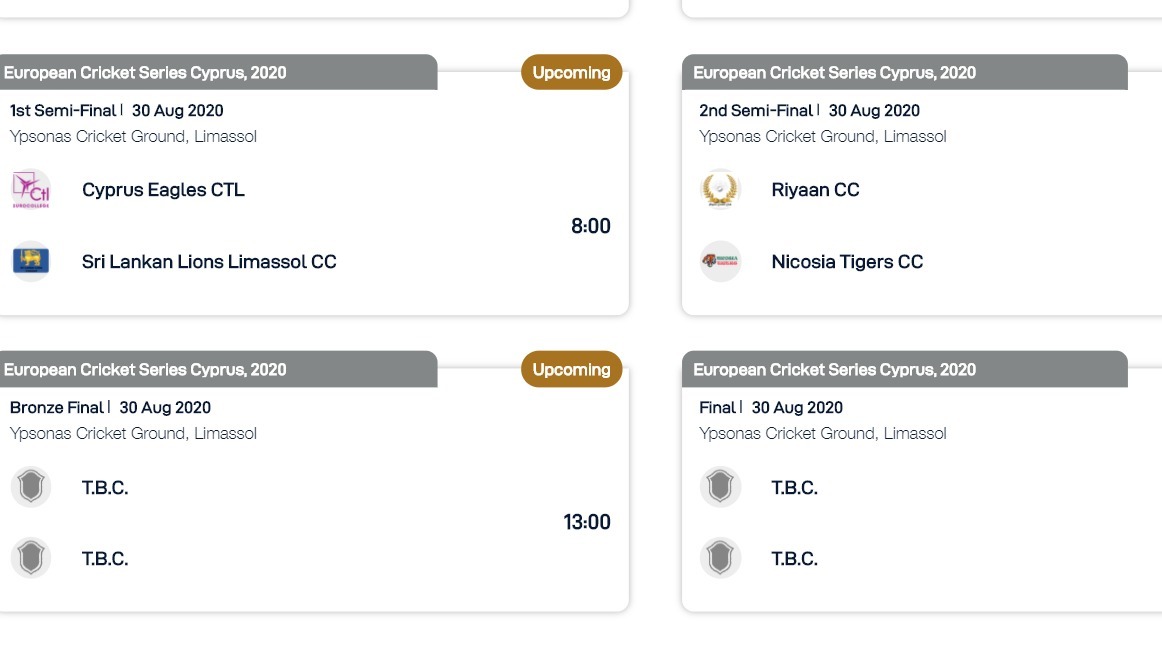Click Upcoming badge on Bronze Final card

pos(571,369)
